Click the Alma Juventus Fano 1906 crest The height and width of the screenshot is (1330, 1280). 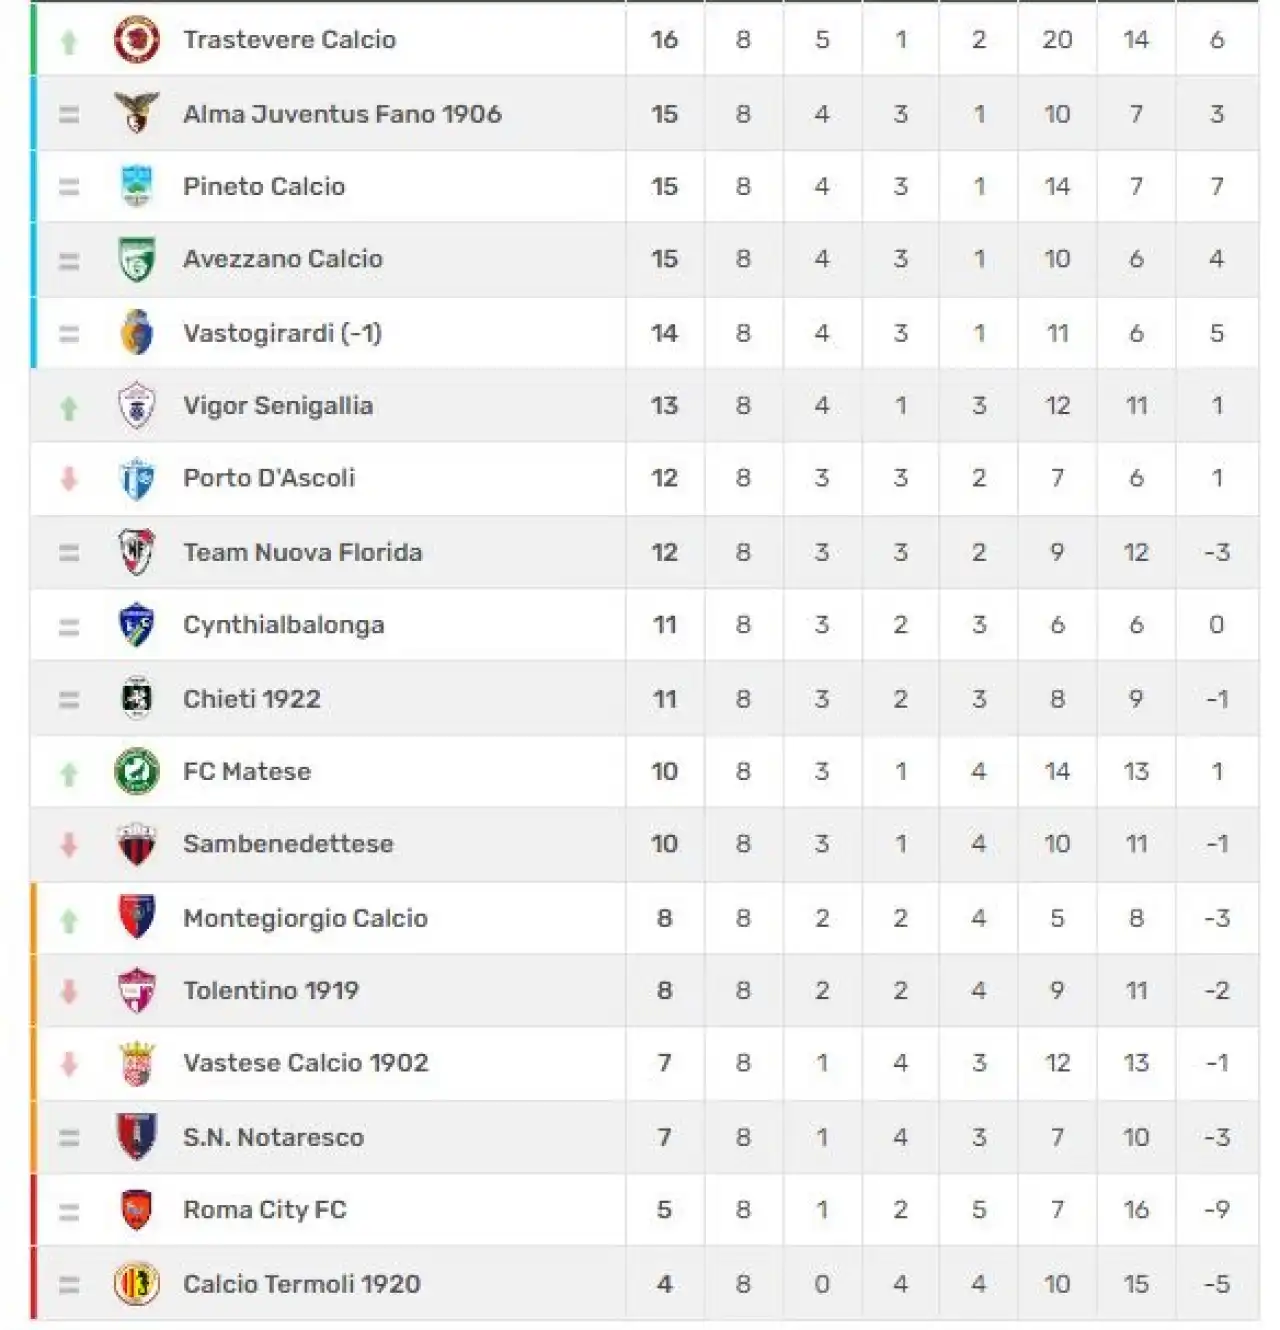tap(137, 113)
